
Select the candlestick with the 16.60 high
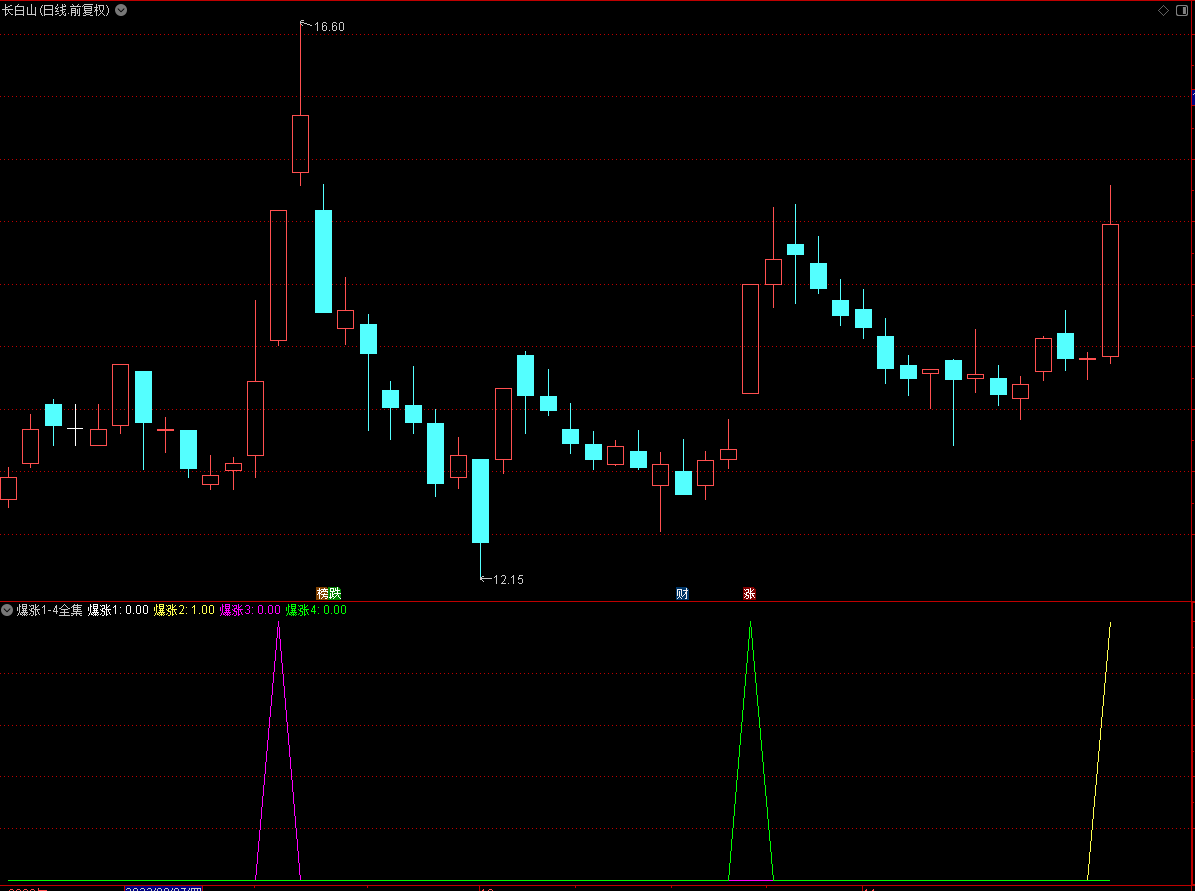click(x=300, y=144)
